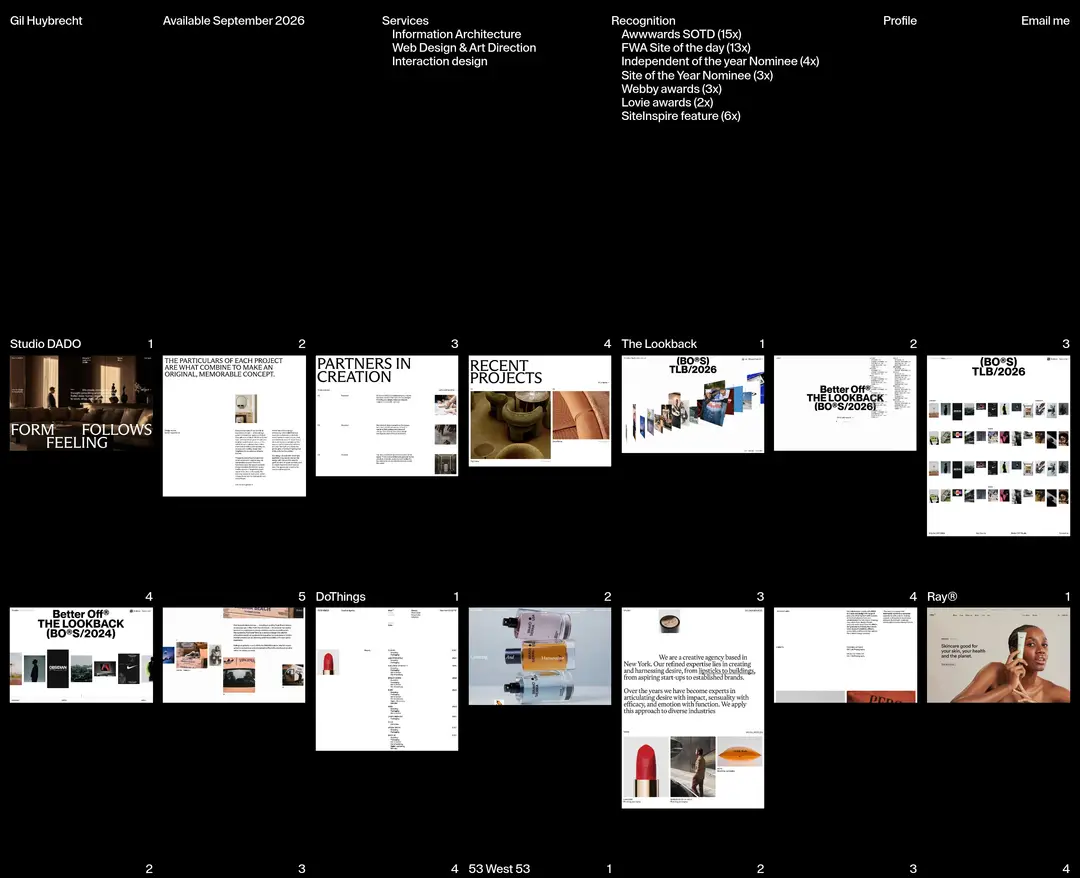The height and width of the screenshot is (878, 1080).
Task: View the Ray® skincare hero thumbnail
Action: (x=998, y=655)
